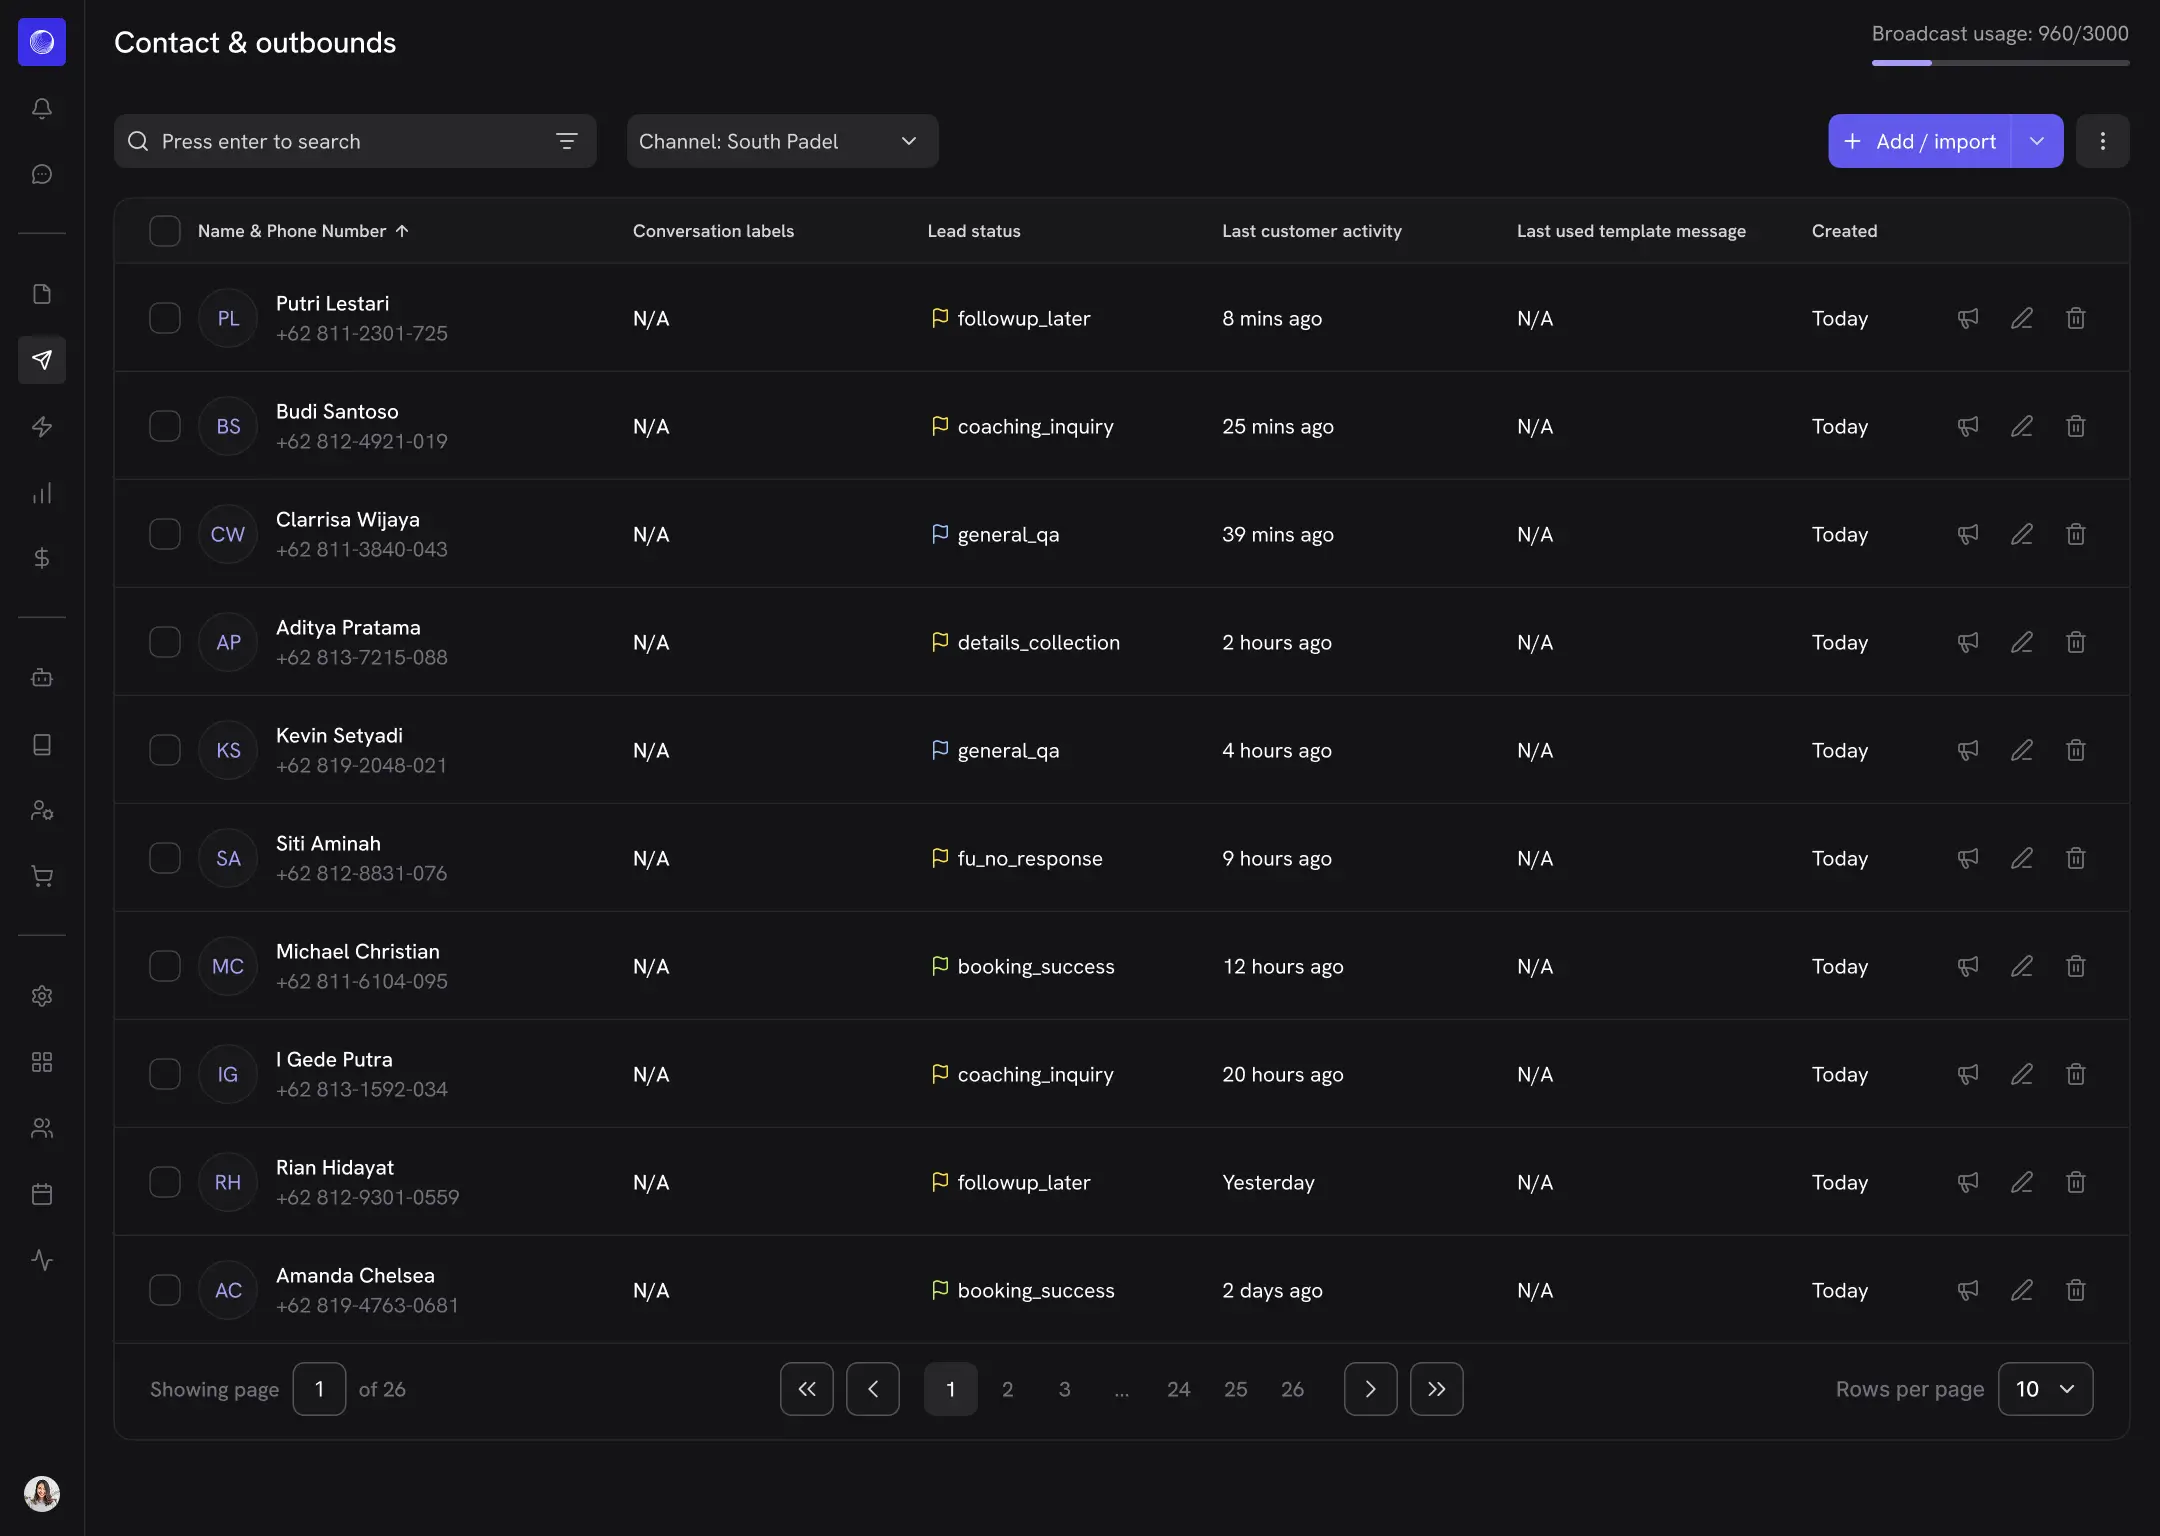Open the grid apps sidebar icon

[42, 1062]
